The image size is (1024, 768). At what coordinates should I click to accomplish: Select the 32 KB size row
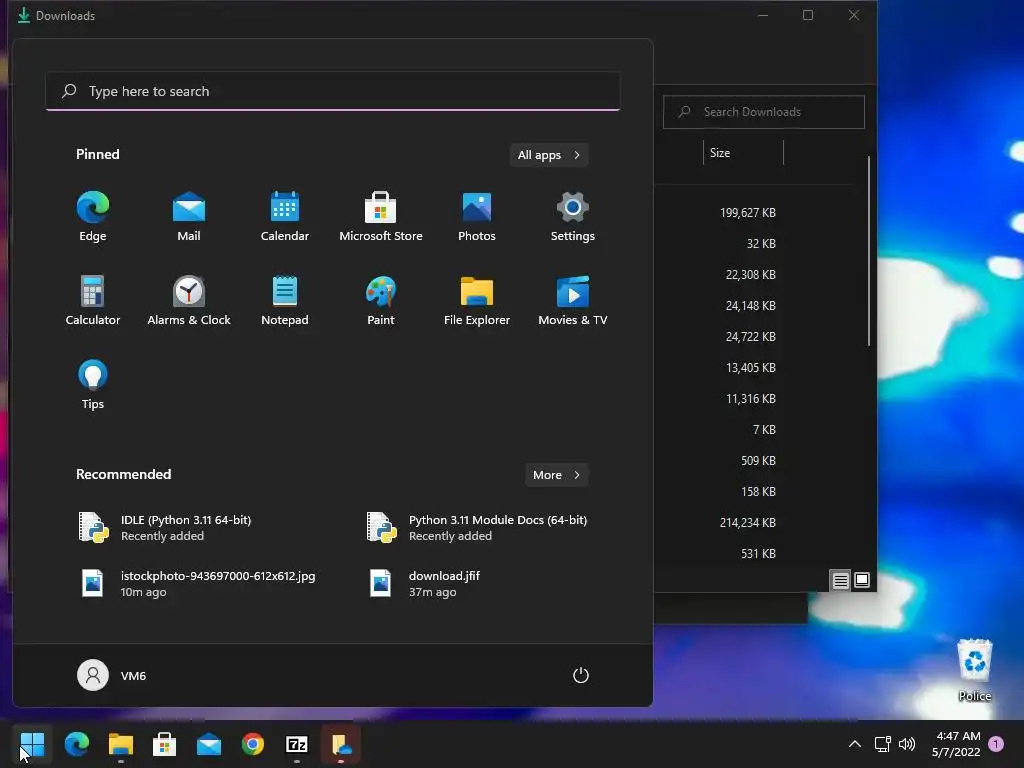(761, 244)
